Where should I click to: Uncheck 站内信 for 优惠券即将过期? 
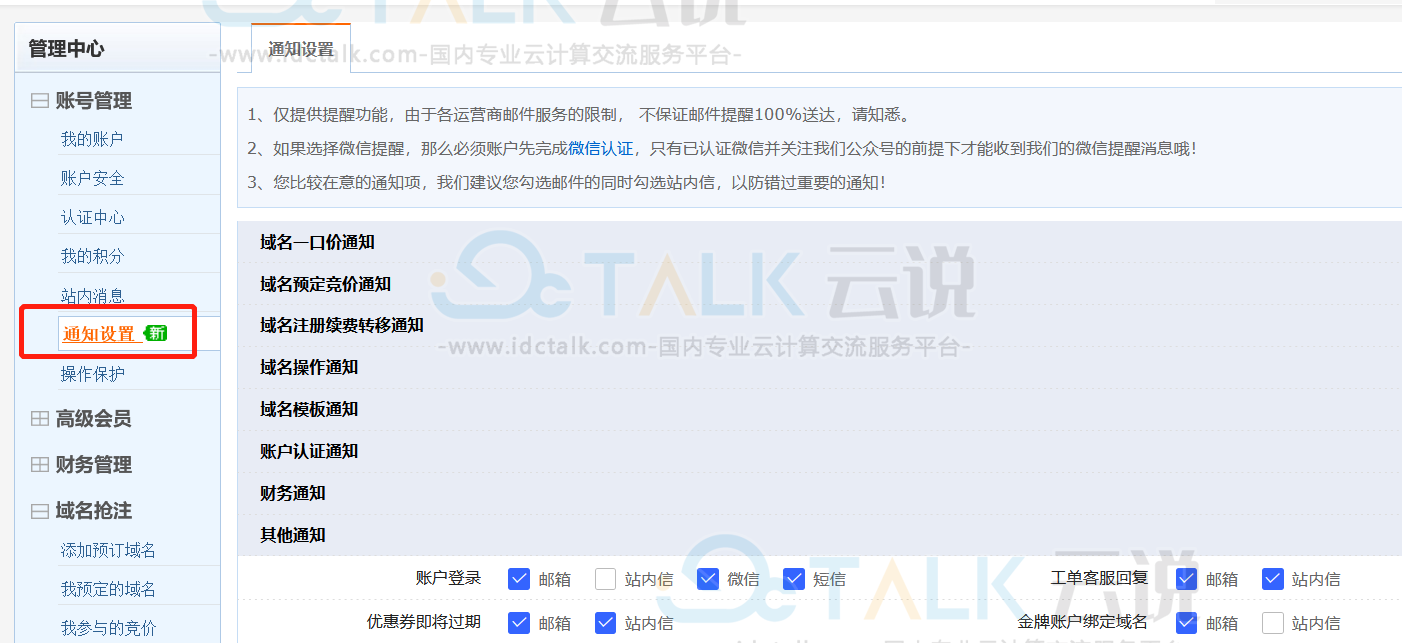coord(605,623)
